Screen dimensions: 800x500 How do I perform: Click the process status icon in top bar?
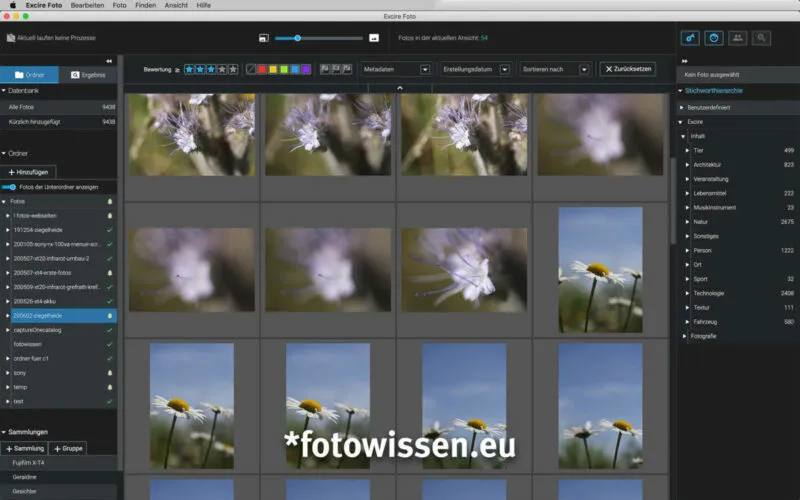(11, 38)
